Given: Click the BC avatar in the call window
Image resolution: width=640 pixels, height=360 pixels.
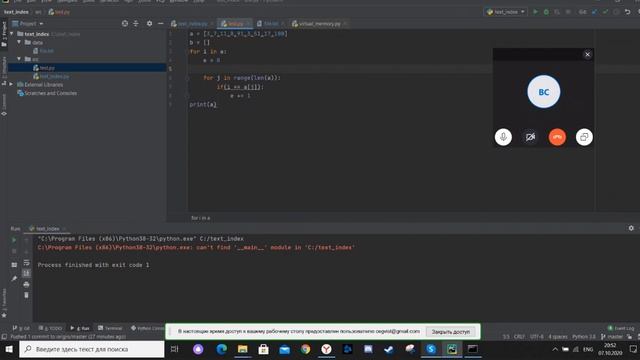Looking at the screenshot, I should coord(544,92).
